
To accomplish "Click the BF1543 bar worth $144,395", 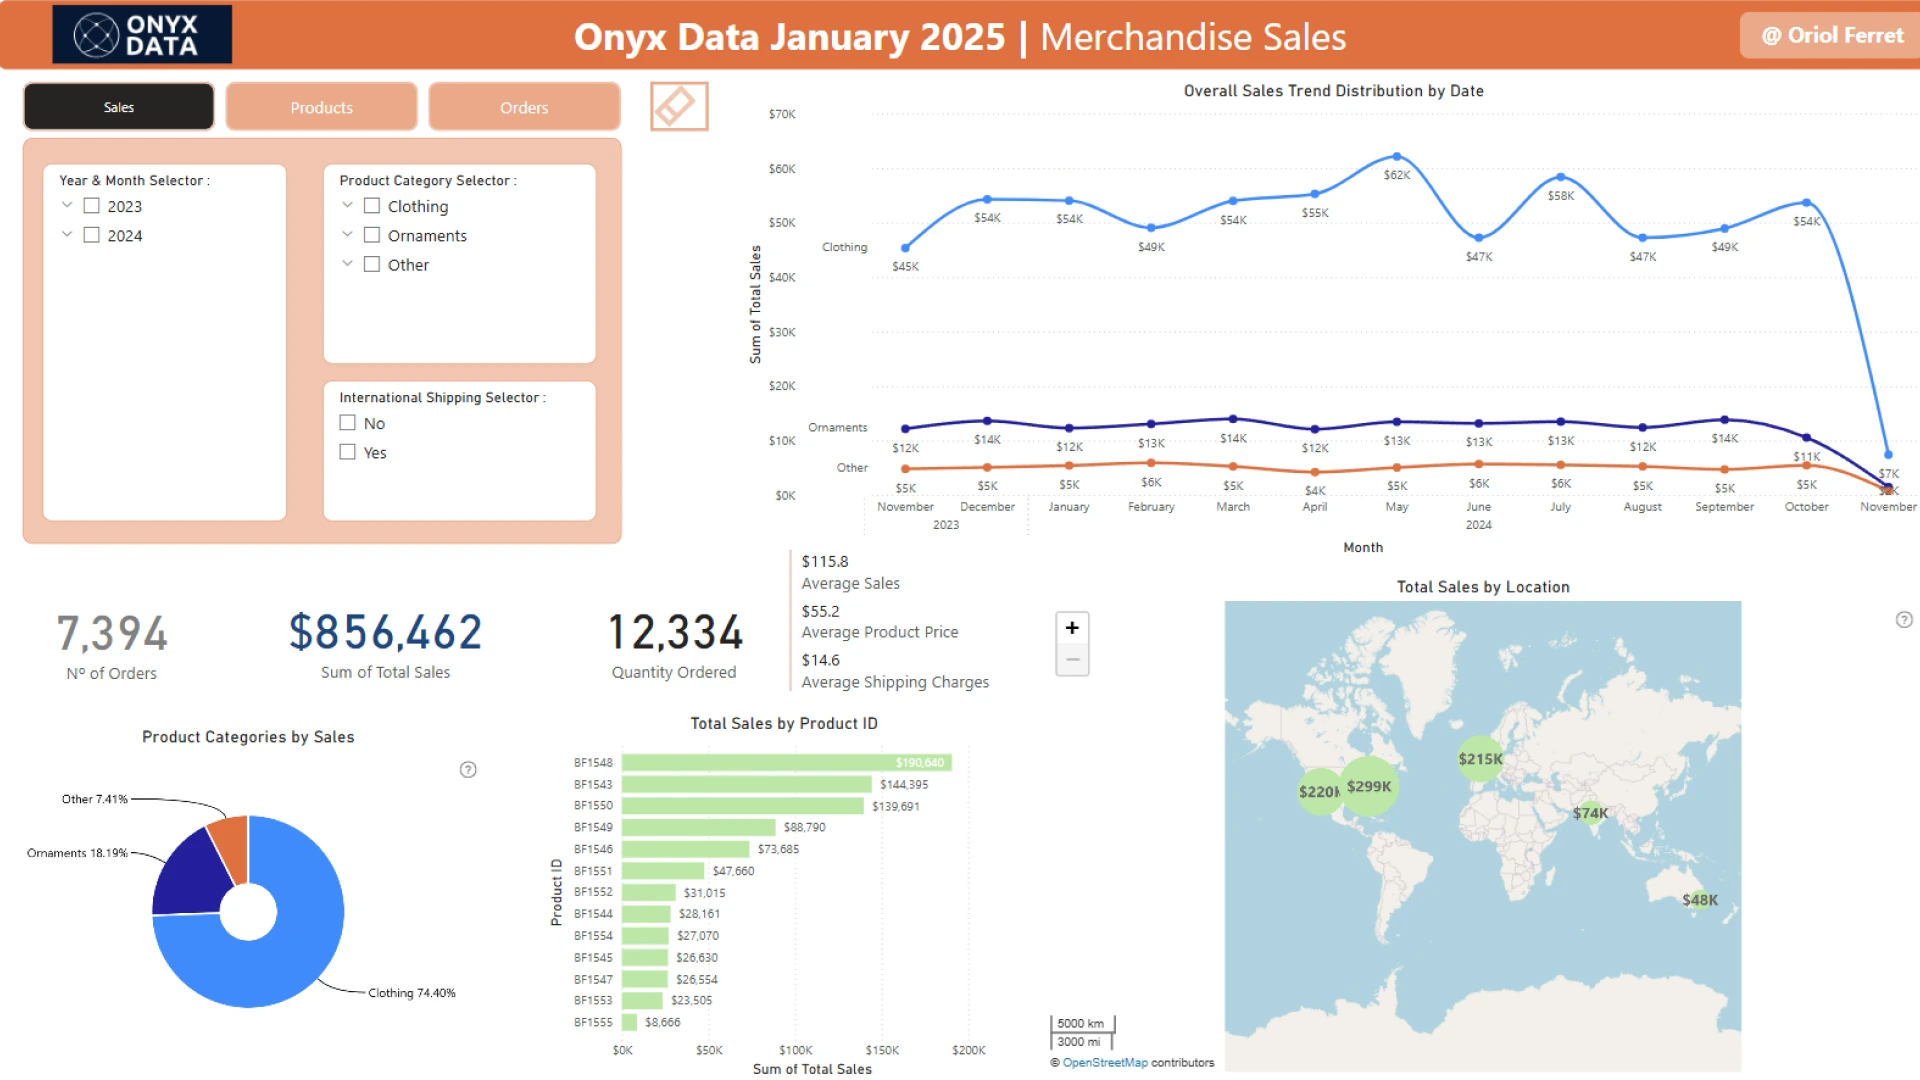I will (746, 785).
